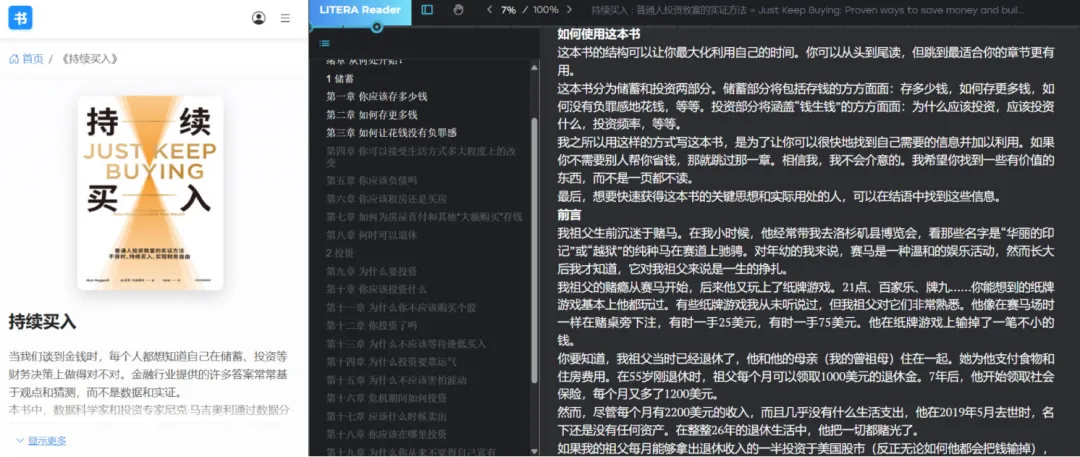The width and height of the screenshot is (1080, 457).
Task: Go to 首页 breadcrumb link
Action: pos(26,59)
